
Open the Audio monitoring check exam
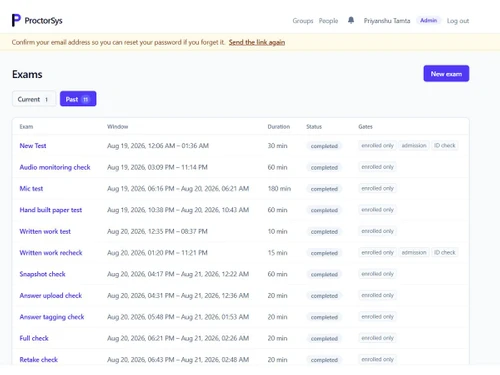[55, 167]
